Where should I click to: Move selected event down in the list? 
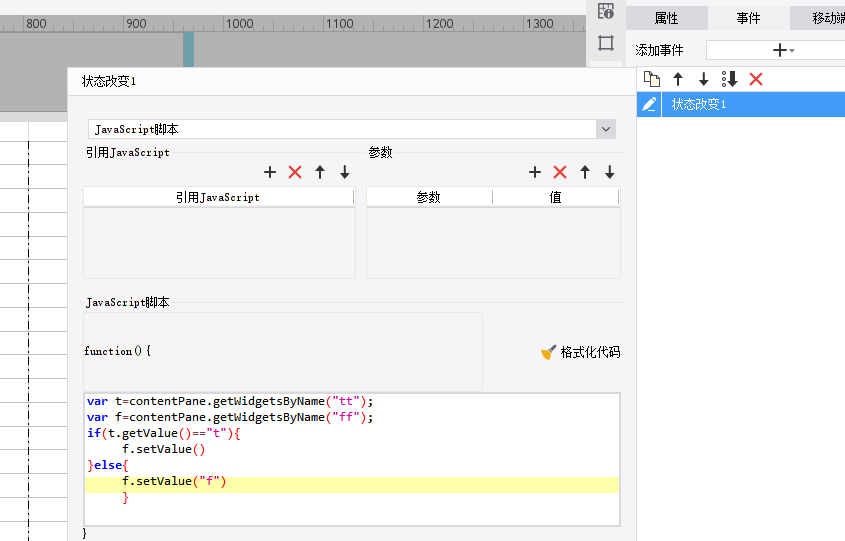(x=704, y=79)
